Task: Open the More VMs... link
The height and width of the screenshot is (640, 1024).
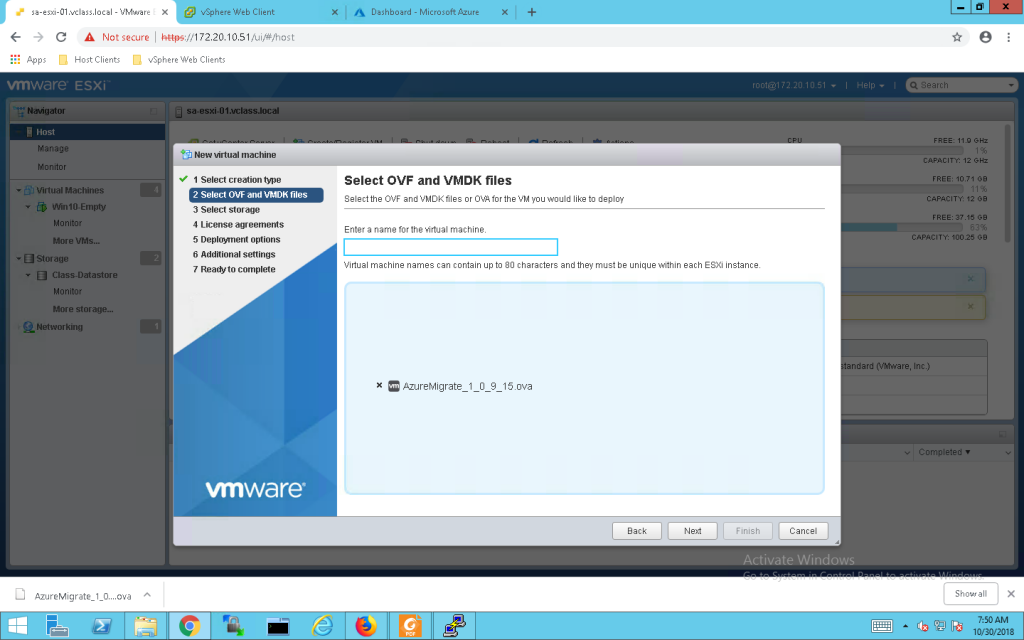Action: (76, 241)
